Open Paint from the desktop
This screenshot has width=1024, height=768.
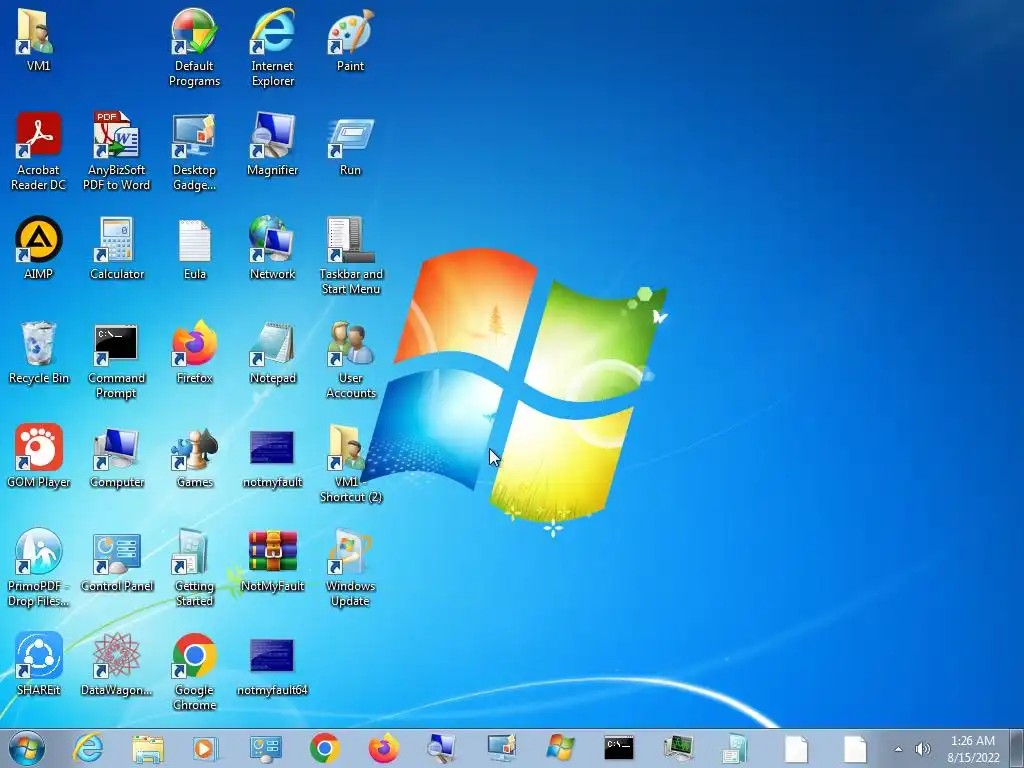pos(350,40)
